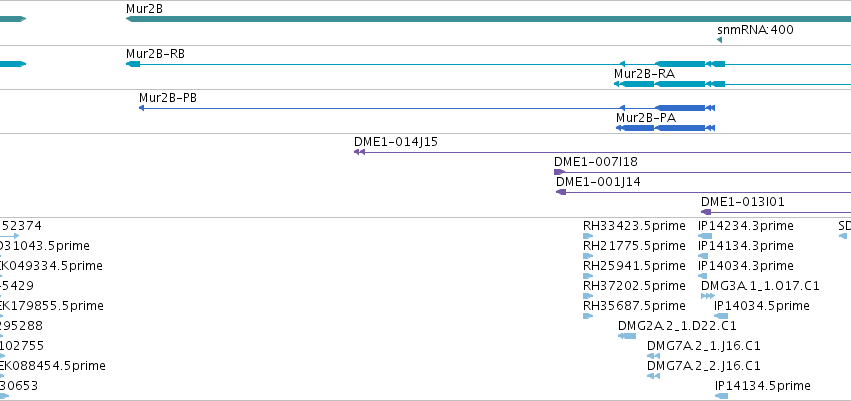Select the Mur2B-PB protein label
Image resolution: width=851 pixels, height=401 pixels.
(x=168, y=98)
